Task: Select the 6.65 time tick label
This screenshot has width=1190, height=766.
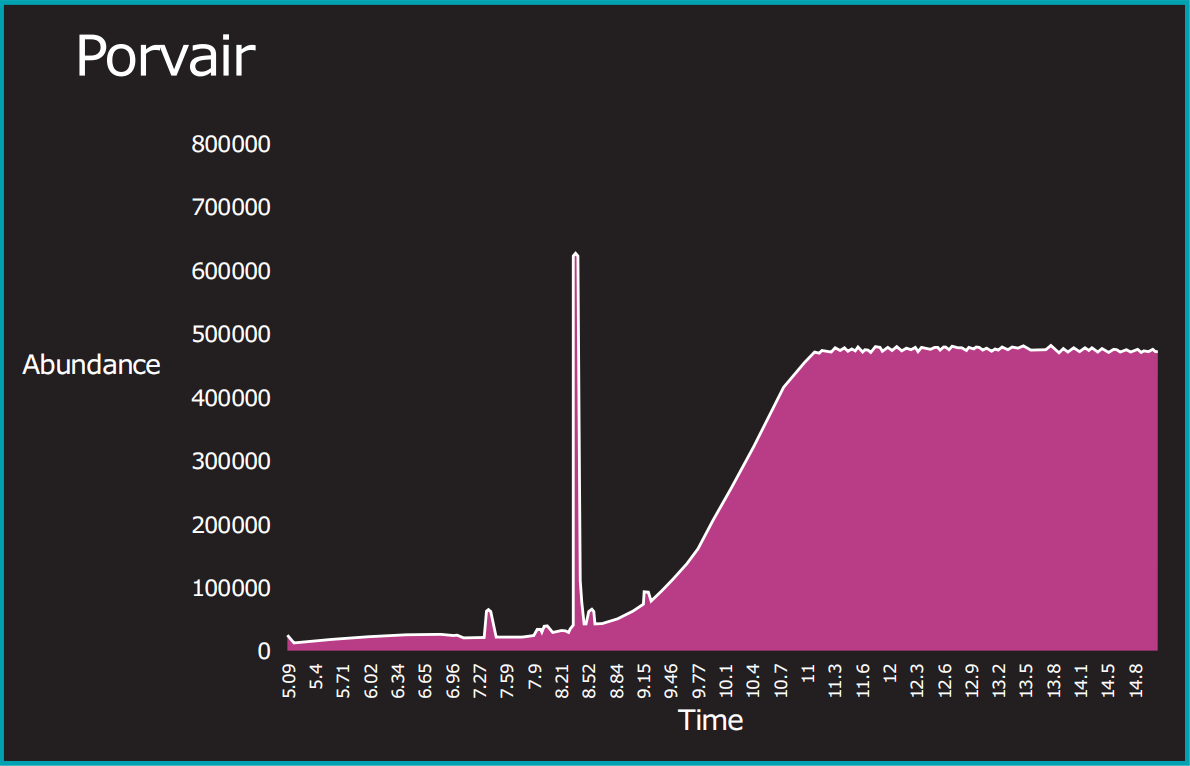Action: [x=425, y=681]
